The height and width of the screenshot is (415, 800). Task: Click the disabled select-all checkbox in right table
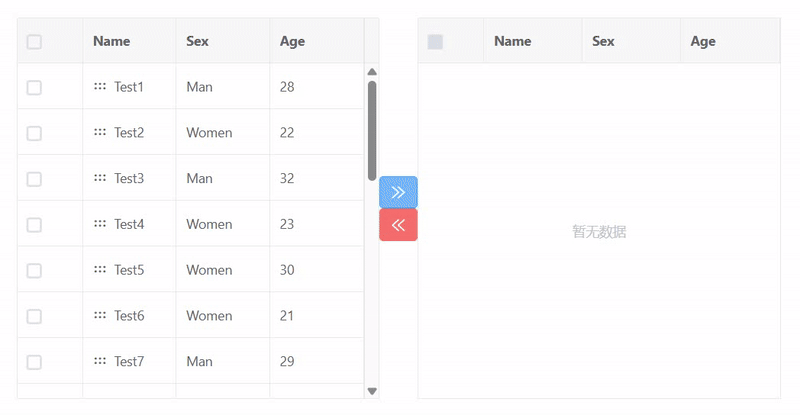(435, 42)
